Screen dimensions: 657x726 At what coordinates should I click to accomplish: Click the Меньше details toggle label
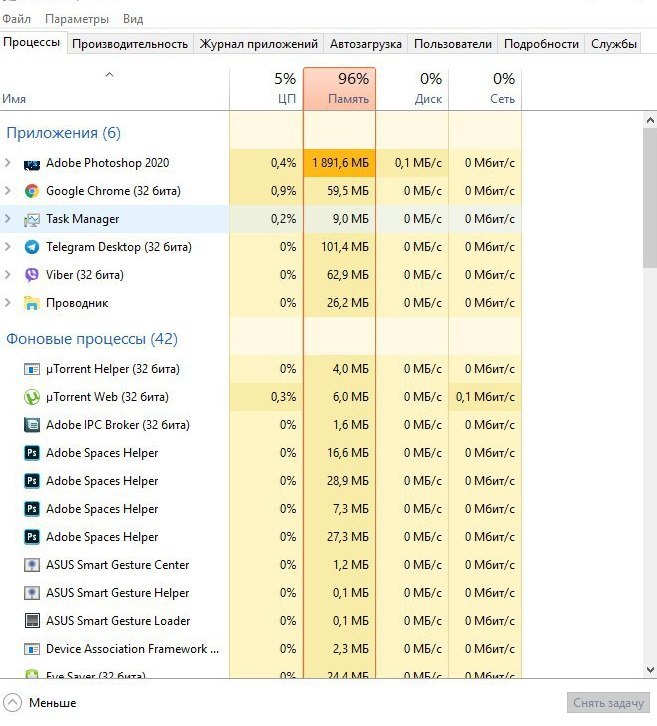[x=52, y=703]
